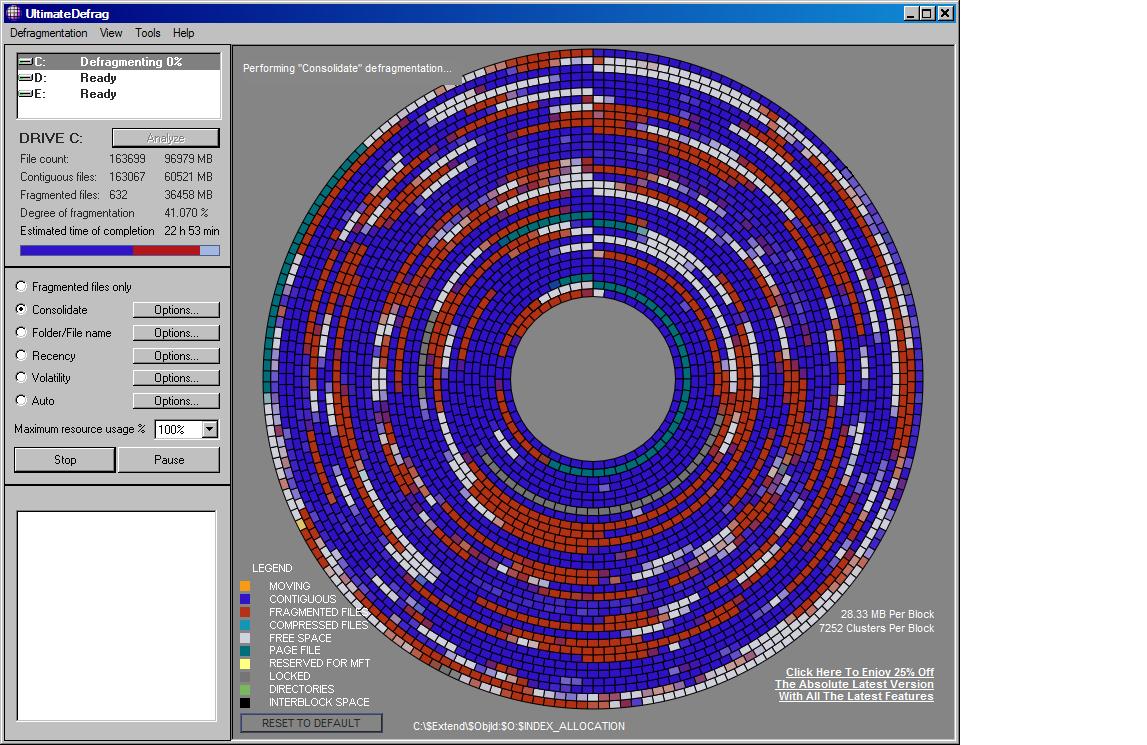The height and width of the screenshot is (745, 1147).
Task: Pause the defragmentation
Action: coord(169,460)
